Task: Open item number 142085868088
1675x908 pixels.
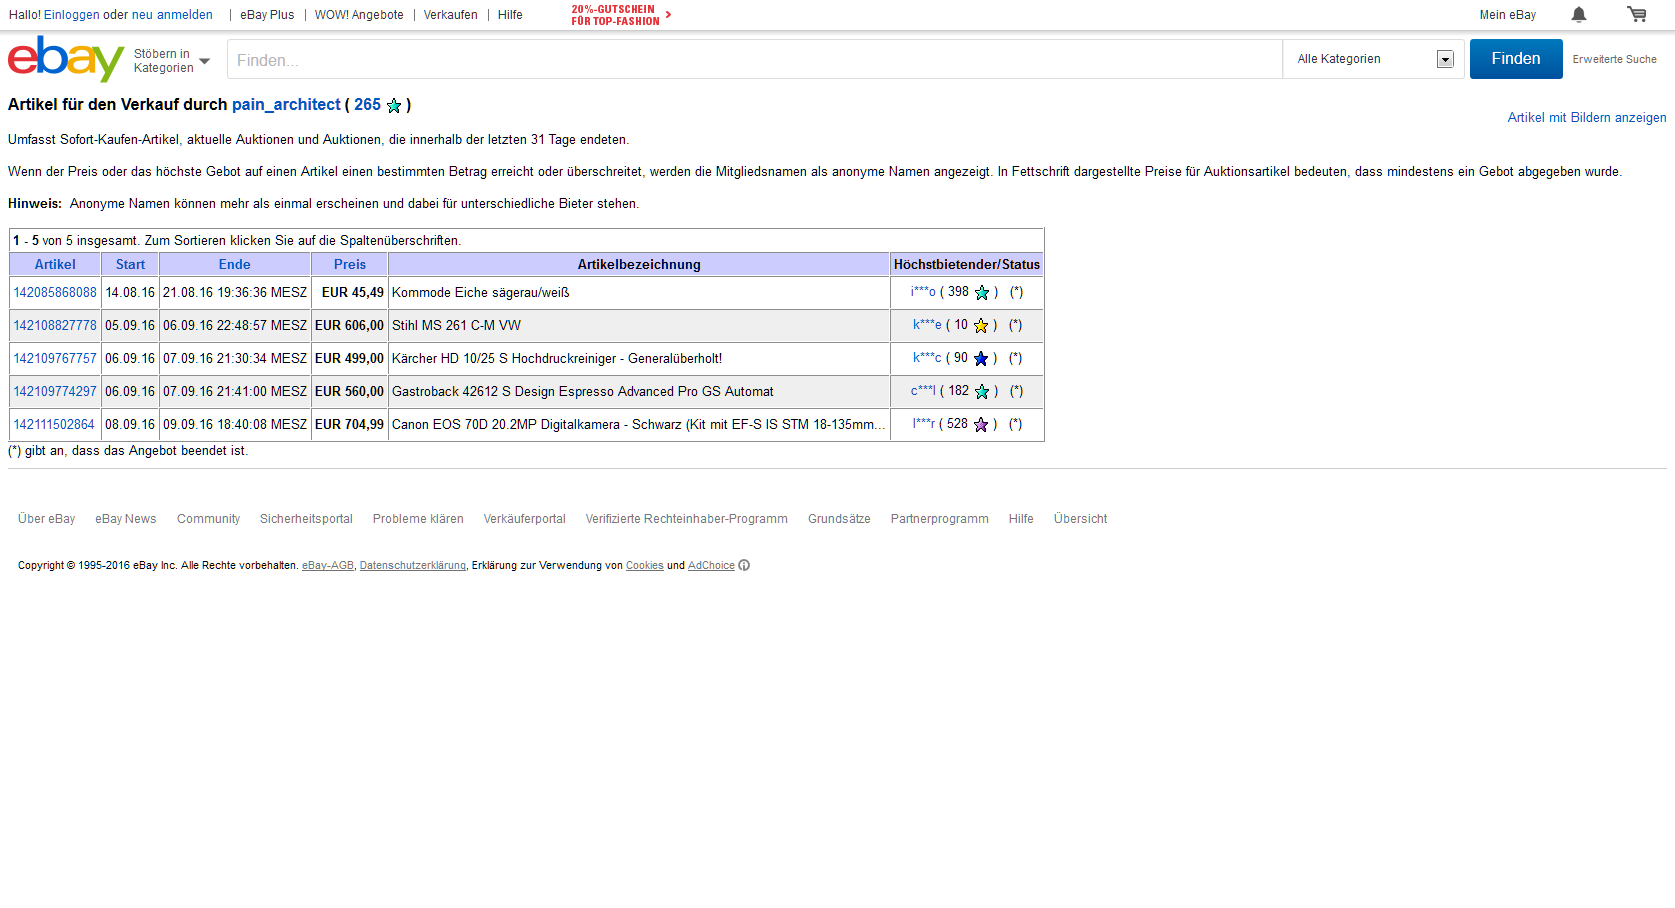Action: (x=55, y=293)
